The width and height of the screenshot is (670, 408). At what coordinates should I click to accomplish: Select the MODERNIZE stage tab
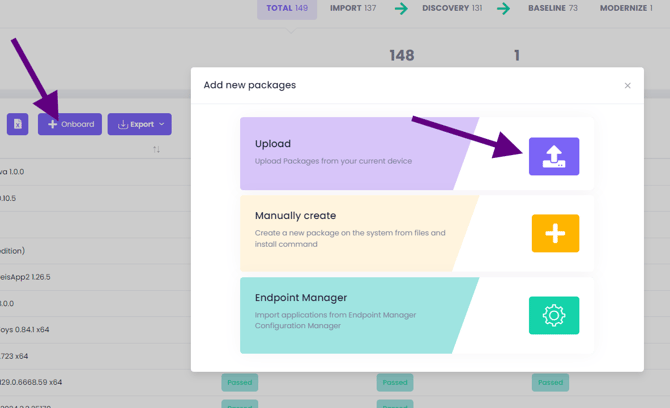pyautogui.click(x=626, y=9)
